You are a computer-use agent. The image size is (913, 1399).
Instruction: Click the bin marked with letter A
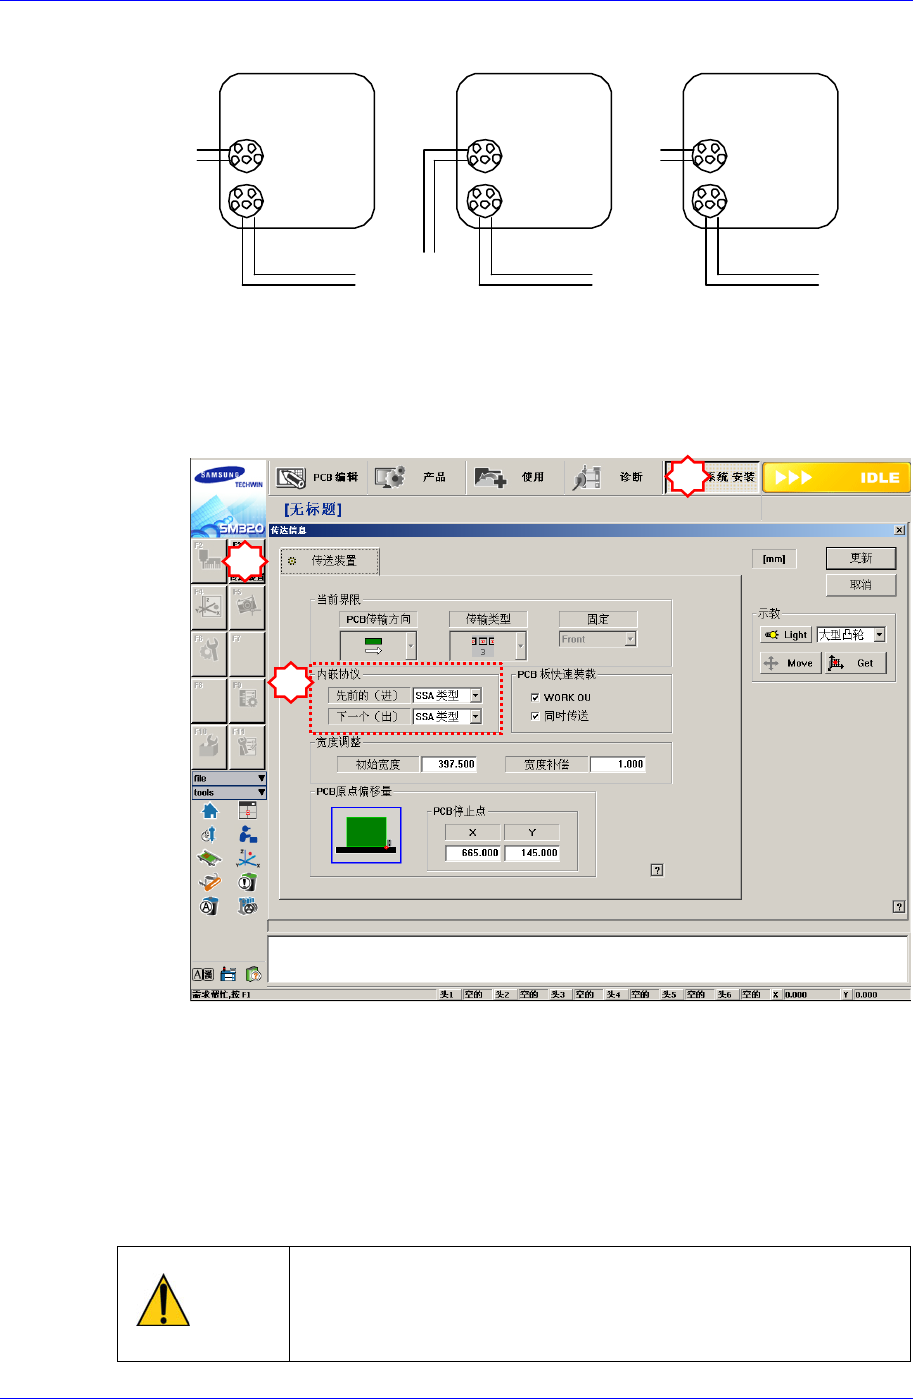tap(210, 907)
